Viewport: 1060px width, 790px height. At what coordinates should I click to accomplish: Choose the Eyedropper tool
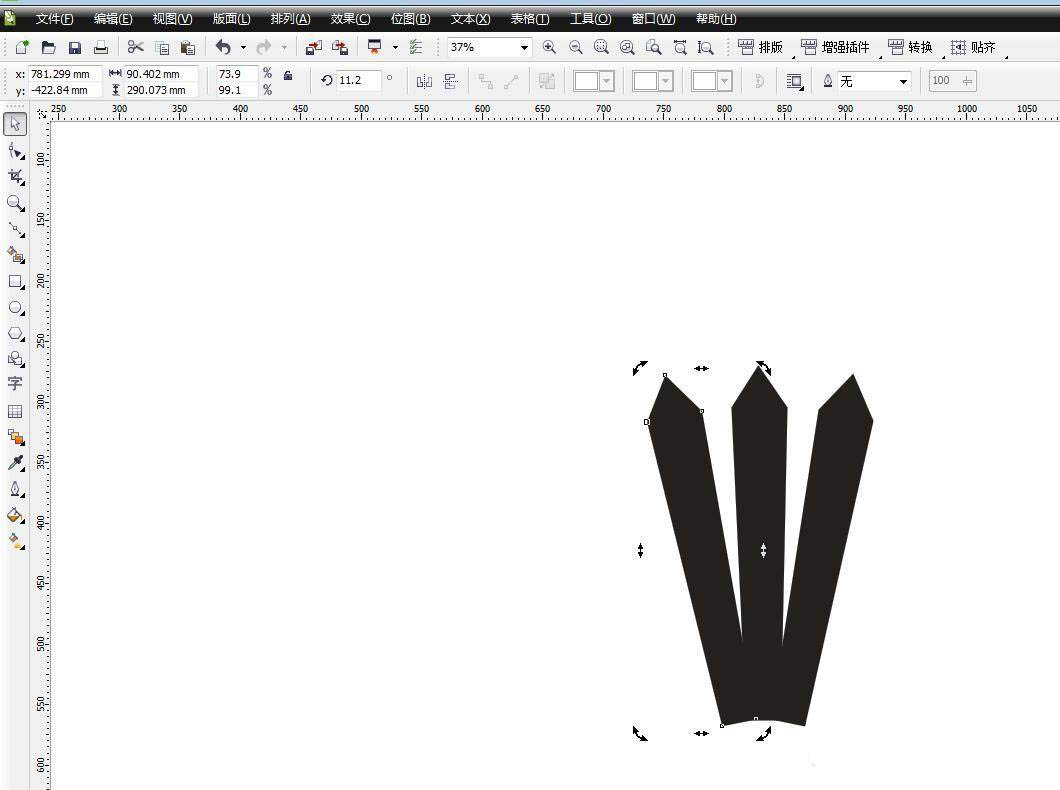point(15,463)
